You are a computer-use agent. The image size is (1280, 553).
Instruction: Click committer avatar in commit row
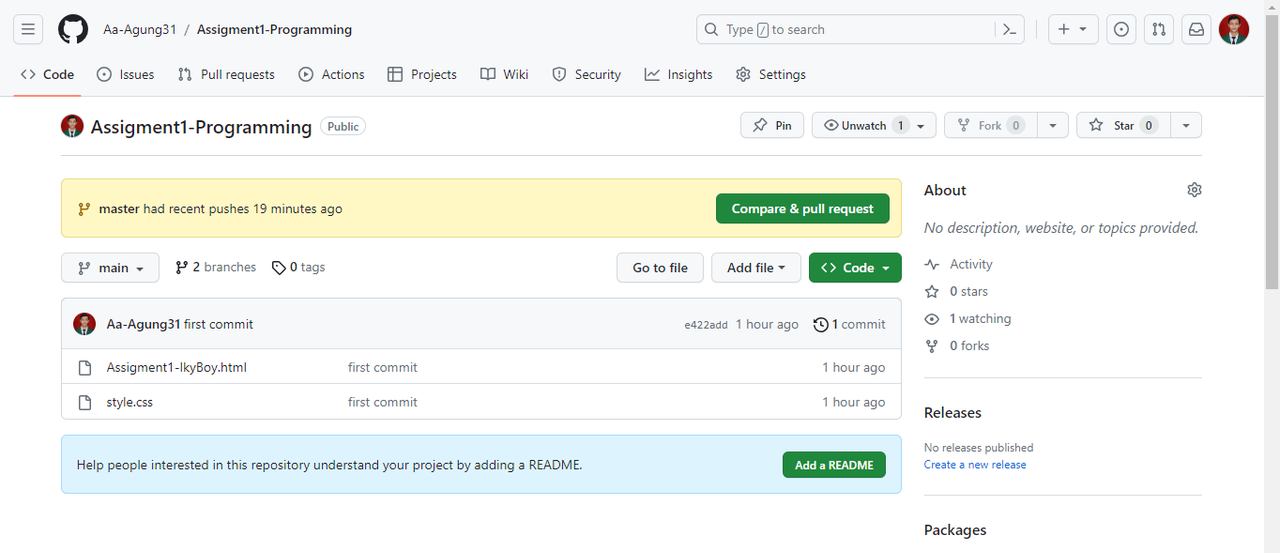click(84, 324)
